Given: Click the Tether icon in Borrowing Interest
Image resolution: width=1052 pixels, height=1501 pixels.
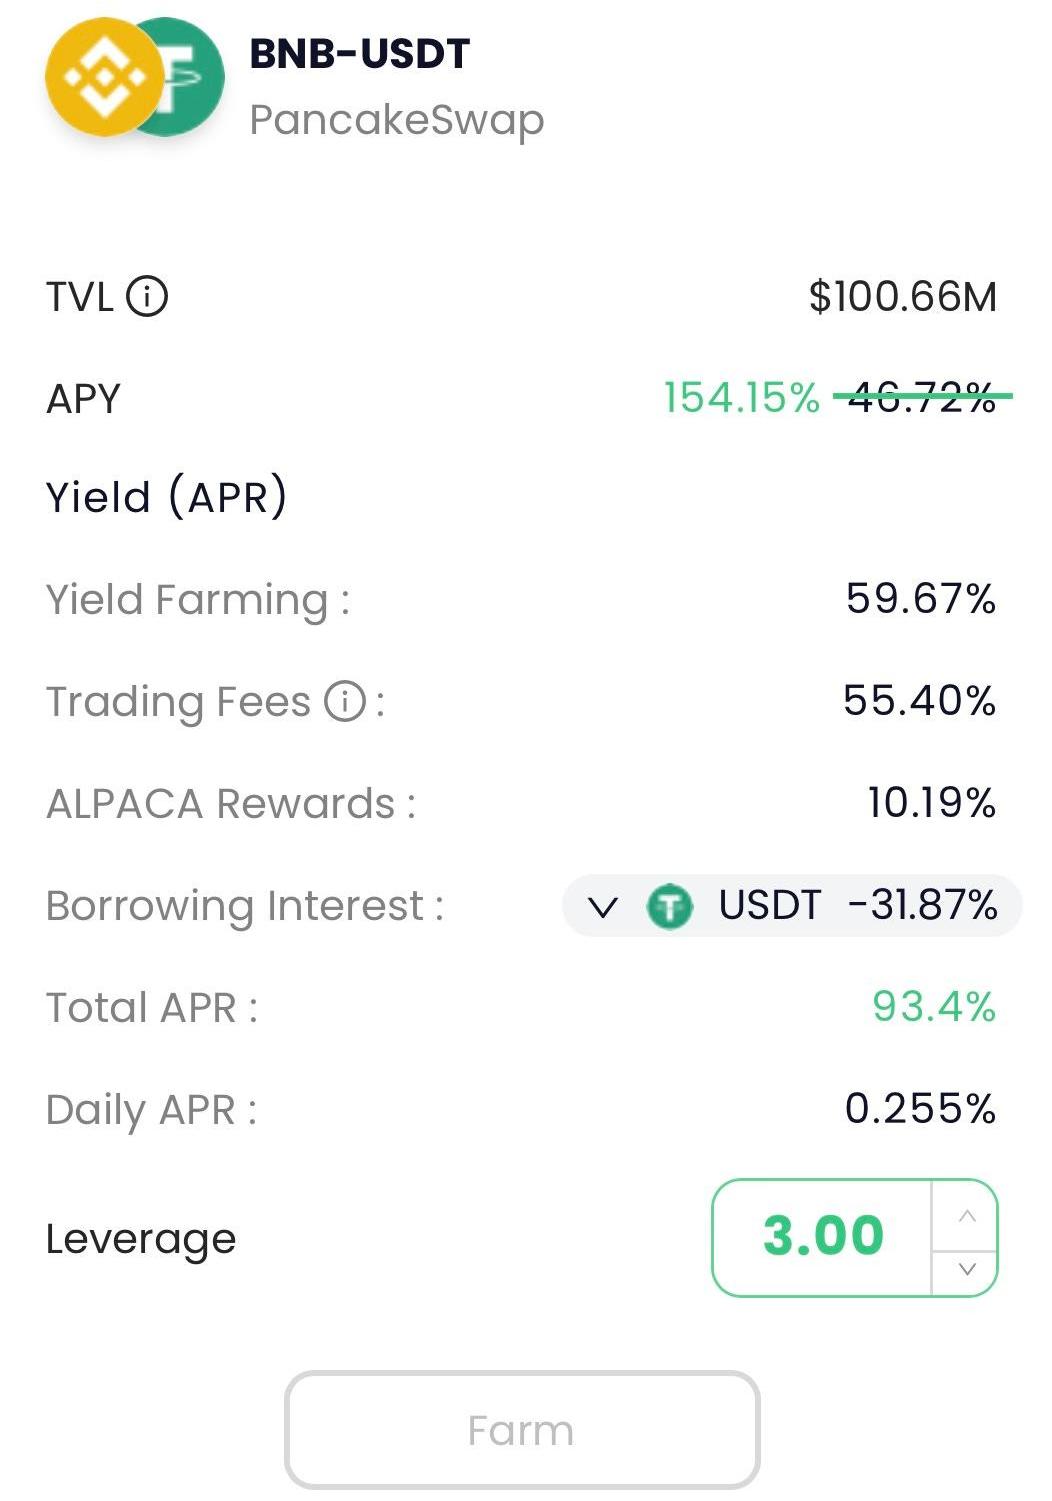Looking at the screenshot, I should click(x=669, y=907).
